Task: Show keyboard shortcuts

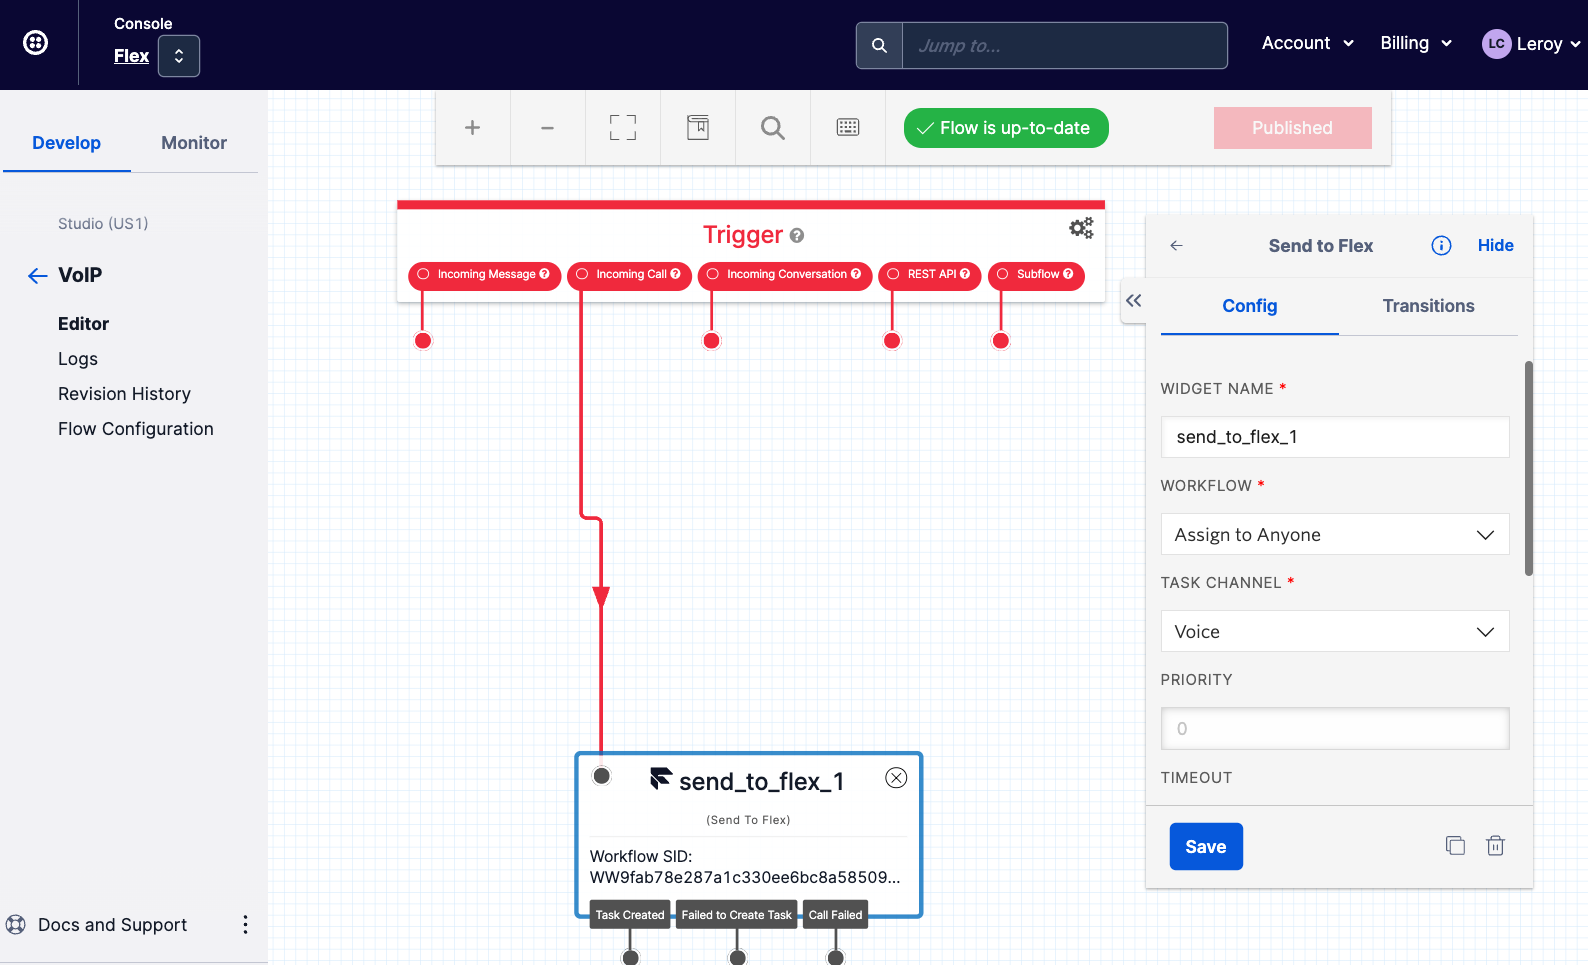Action: click(x=848, y=128)
